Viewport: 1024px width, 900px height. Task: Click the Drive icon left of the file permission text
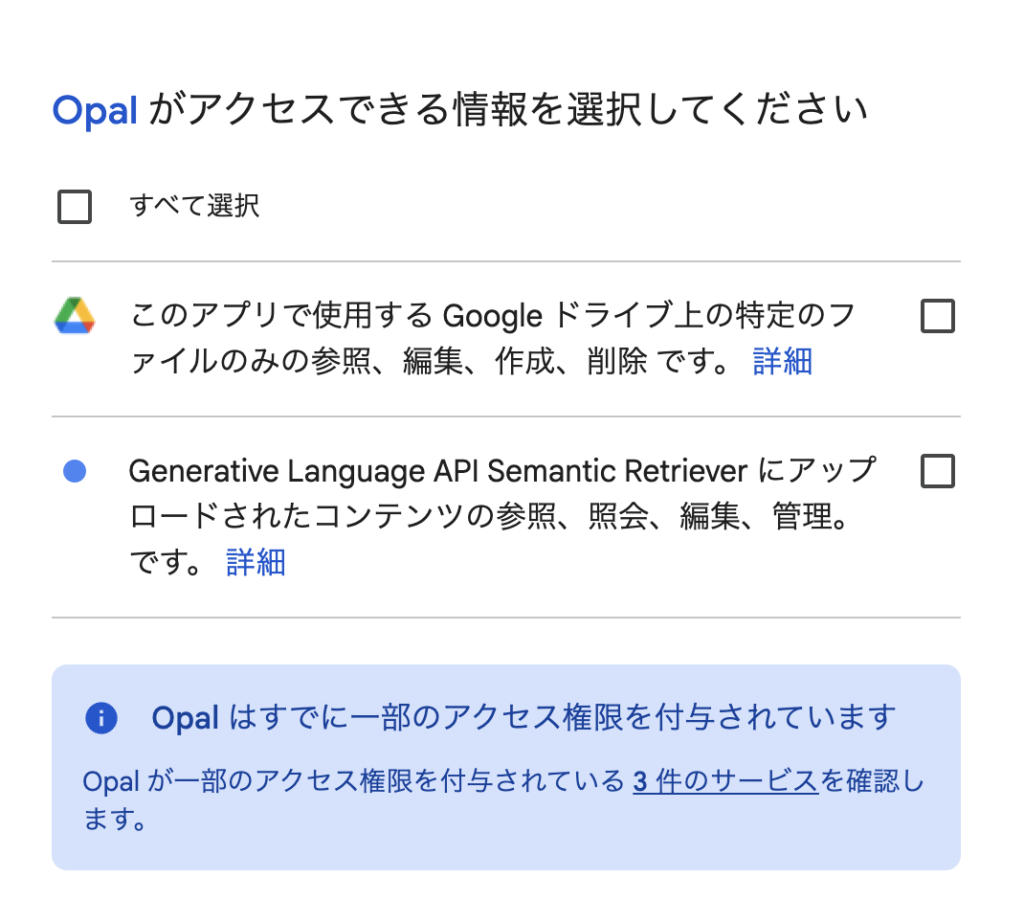(74, 316)
